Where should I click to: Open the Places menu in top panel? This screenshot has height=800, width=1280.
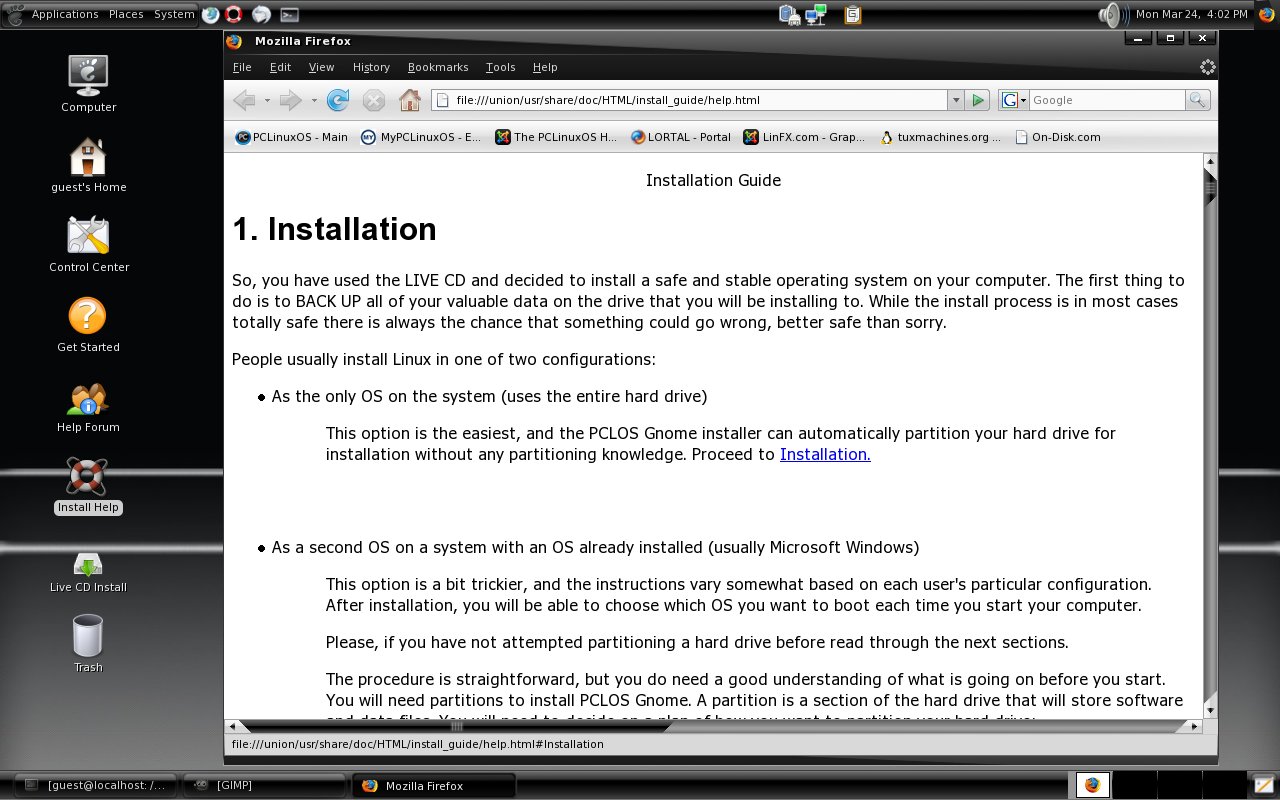(126, 14)
